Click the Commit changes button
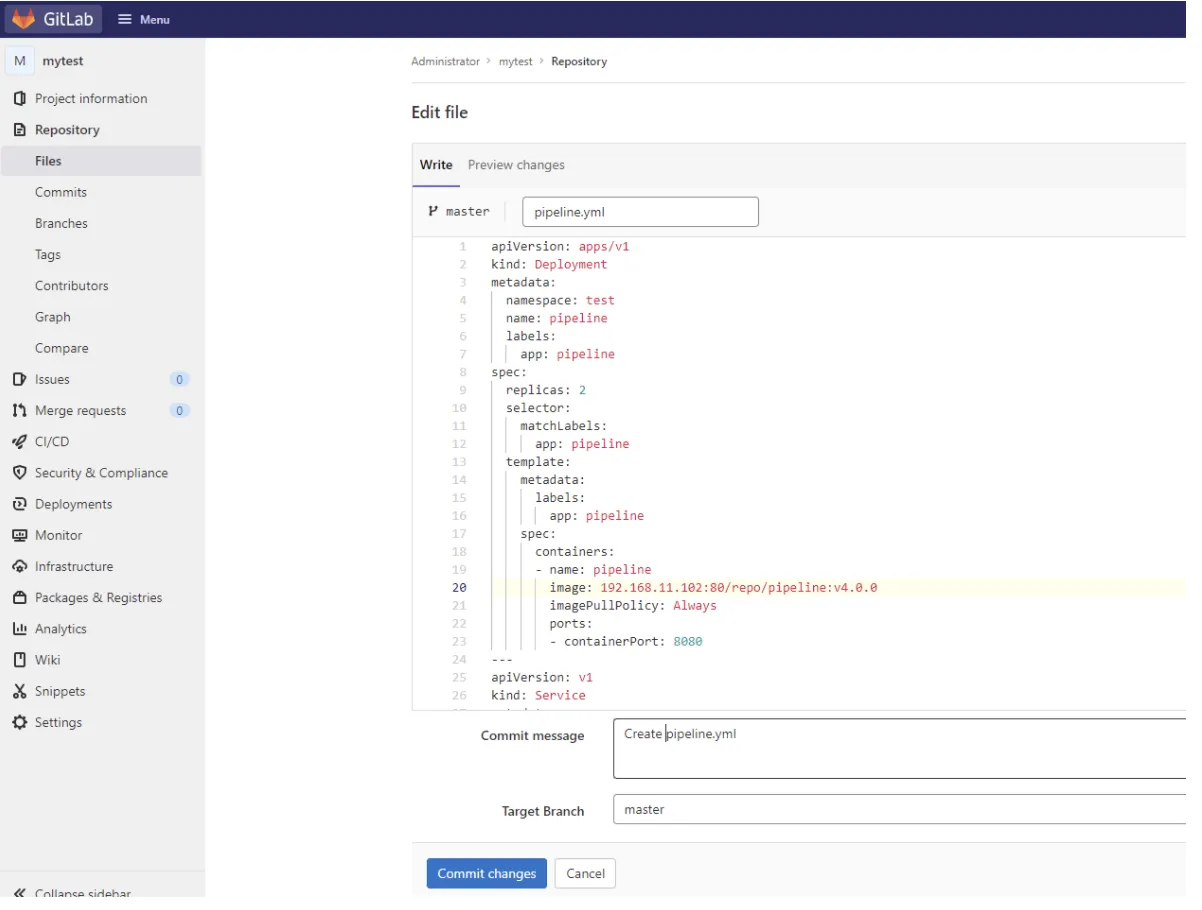This screenshot has width=1202, height=910. pyautogui.click(x=486, y=873)
